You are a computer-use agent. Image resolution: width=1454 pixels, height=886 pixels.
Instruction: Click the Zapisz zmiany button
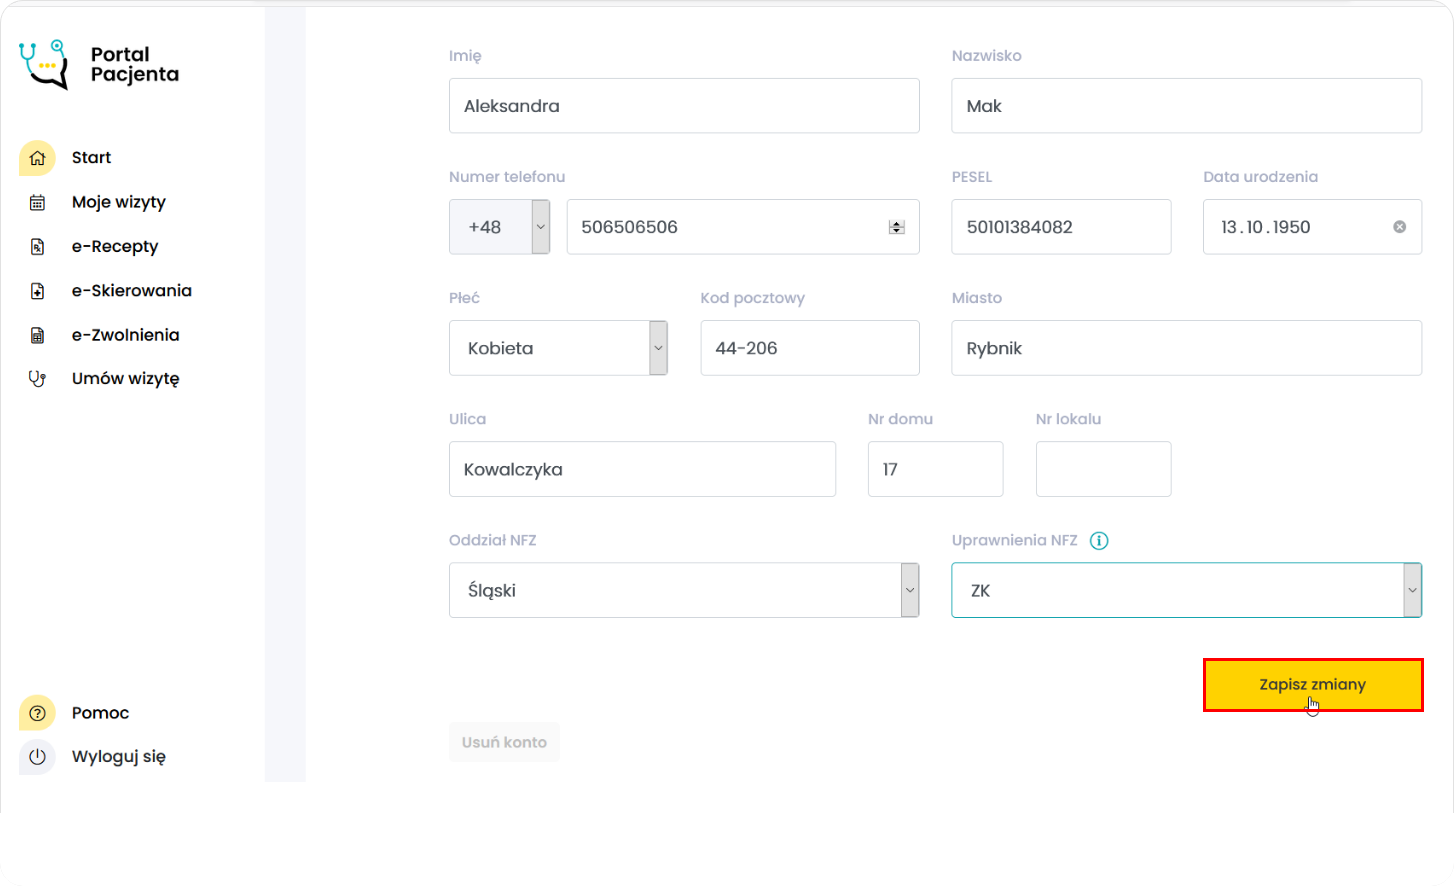pos(1313,685)
